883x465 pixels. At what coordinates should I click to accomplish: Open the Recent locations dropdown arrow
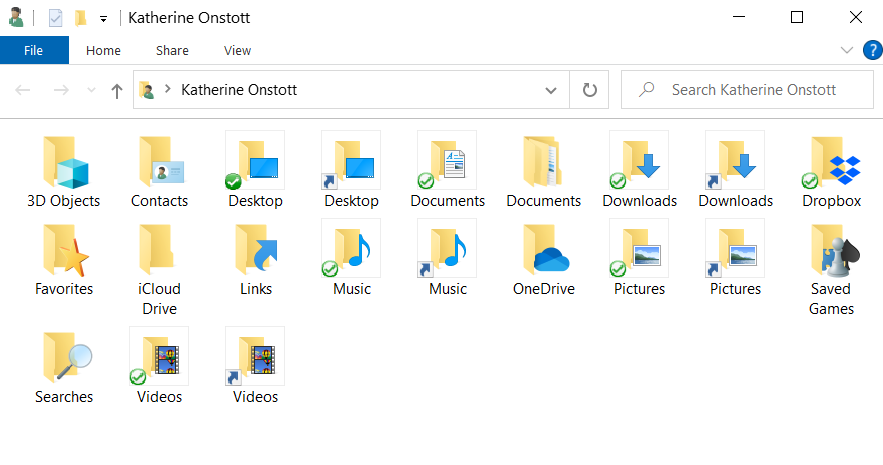coord(91,90)
